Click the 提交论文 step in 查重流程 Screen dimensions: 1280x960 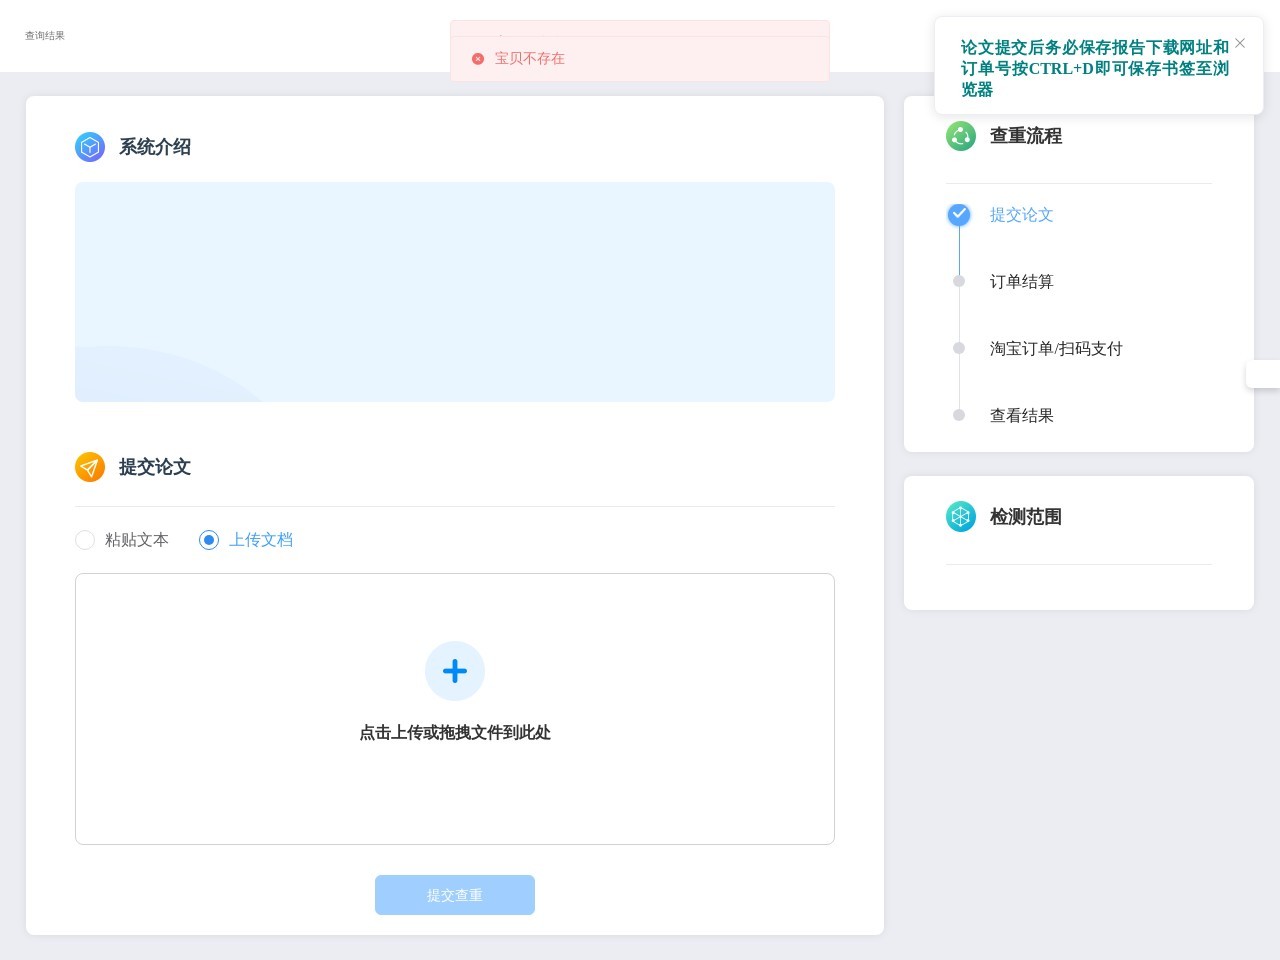point(1022,215)
